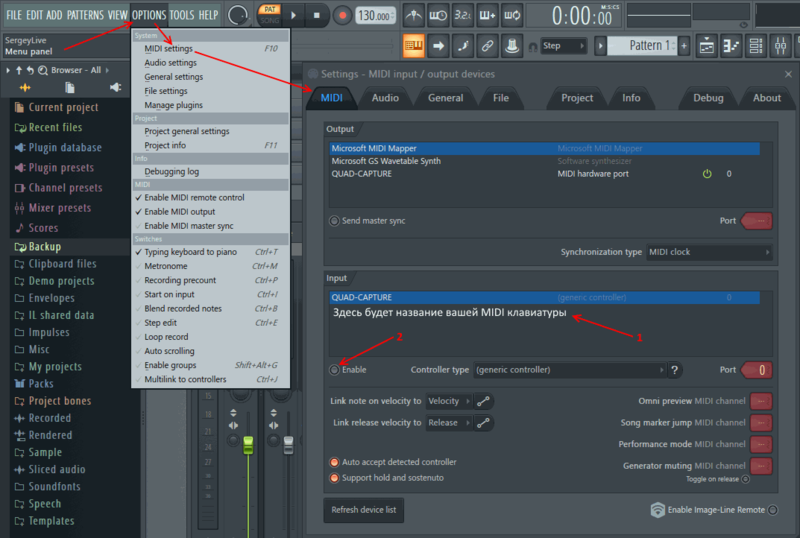Turn on Enable Image-Line Remote

point(773,510)
